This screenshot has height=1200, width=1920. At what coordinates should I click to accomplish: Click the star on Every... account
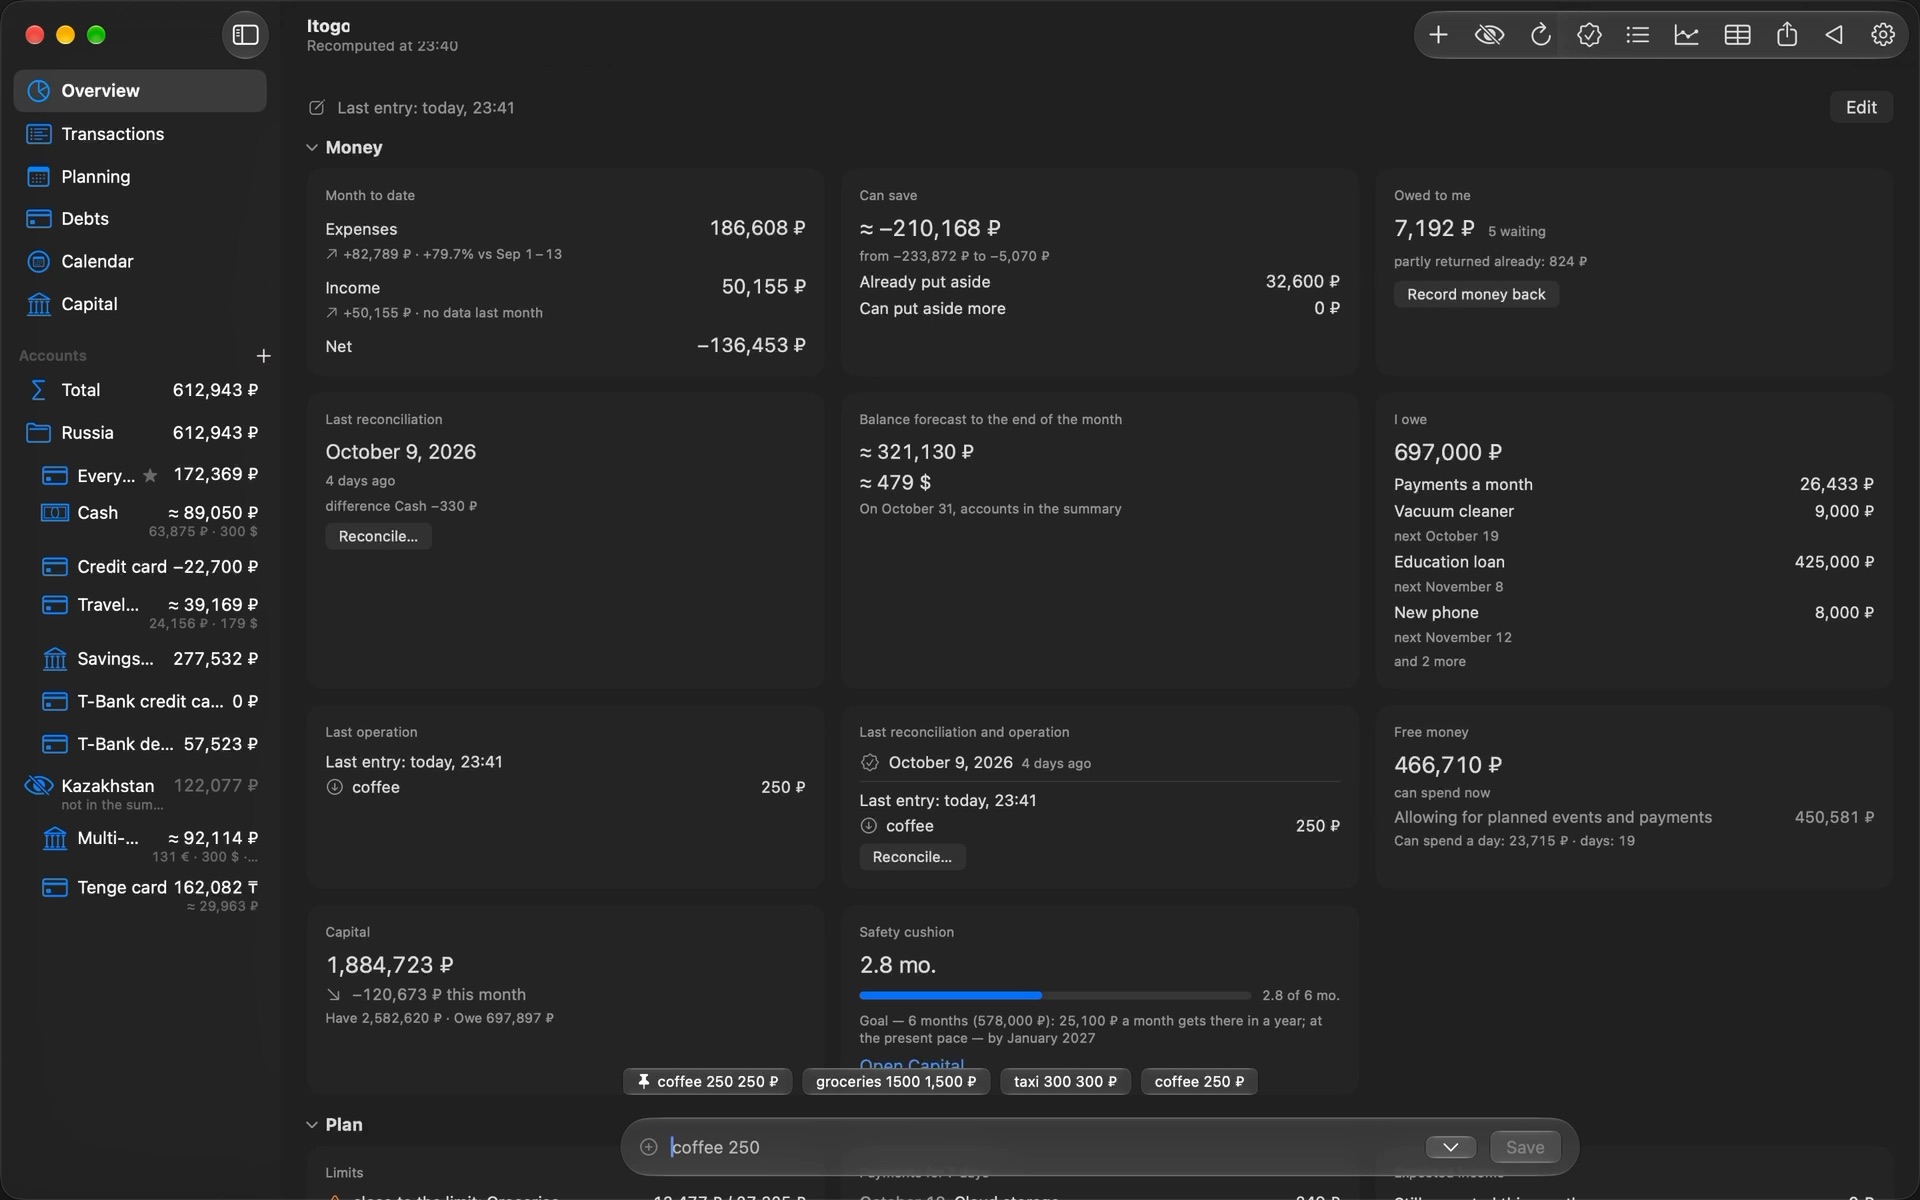click(150, 475)
